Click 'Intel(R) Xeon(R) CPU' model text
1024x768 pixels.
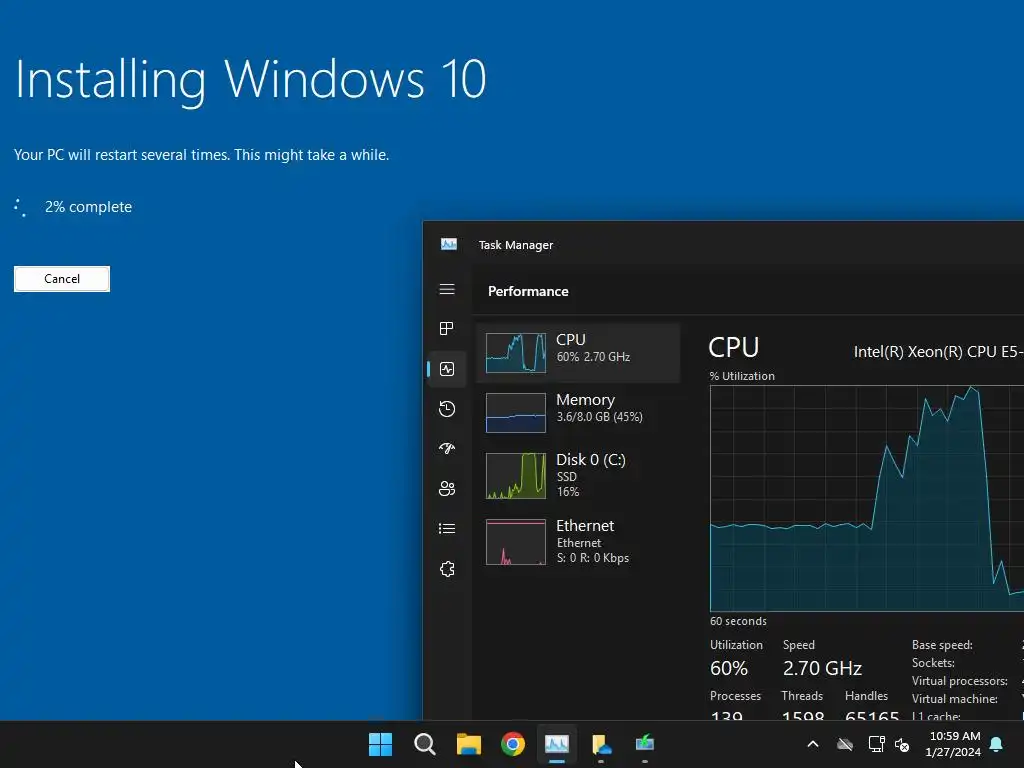(x=938, y=352)
